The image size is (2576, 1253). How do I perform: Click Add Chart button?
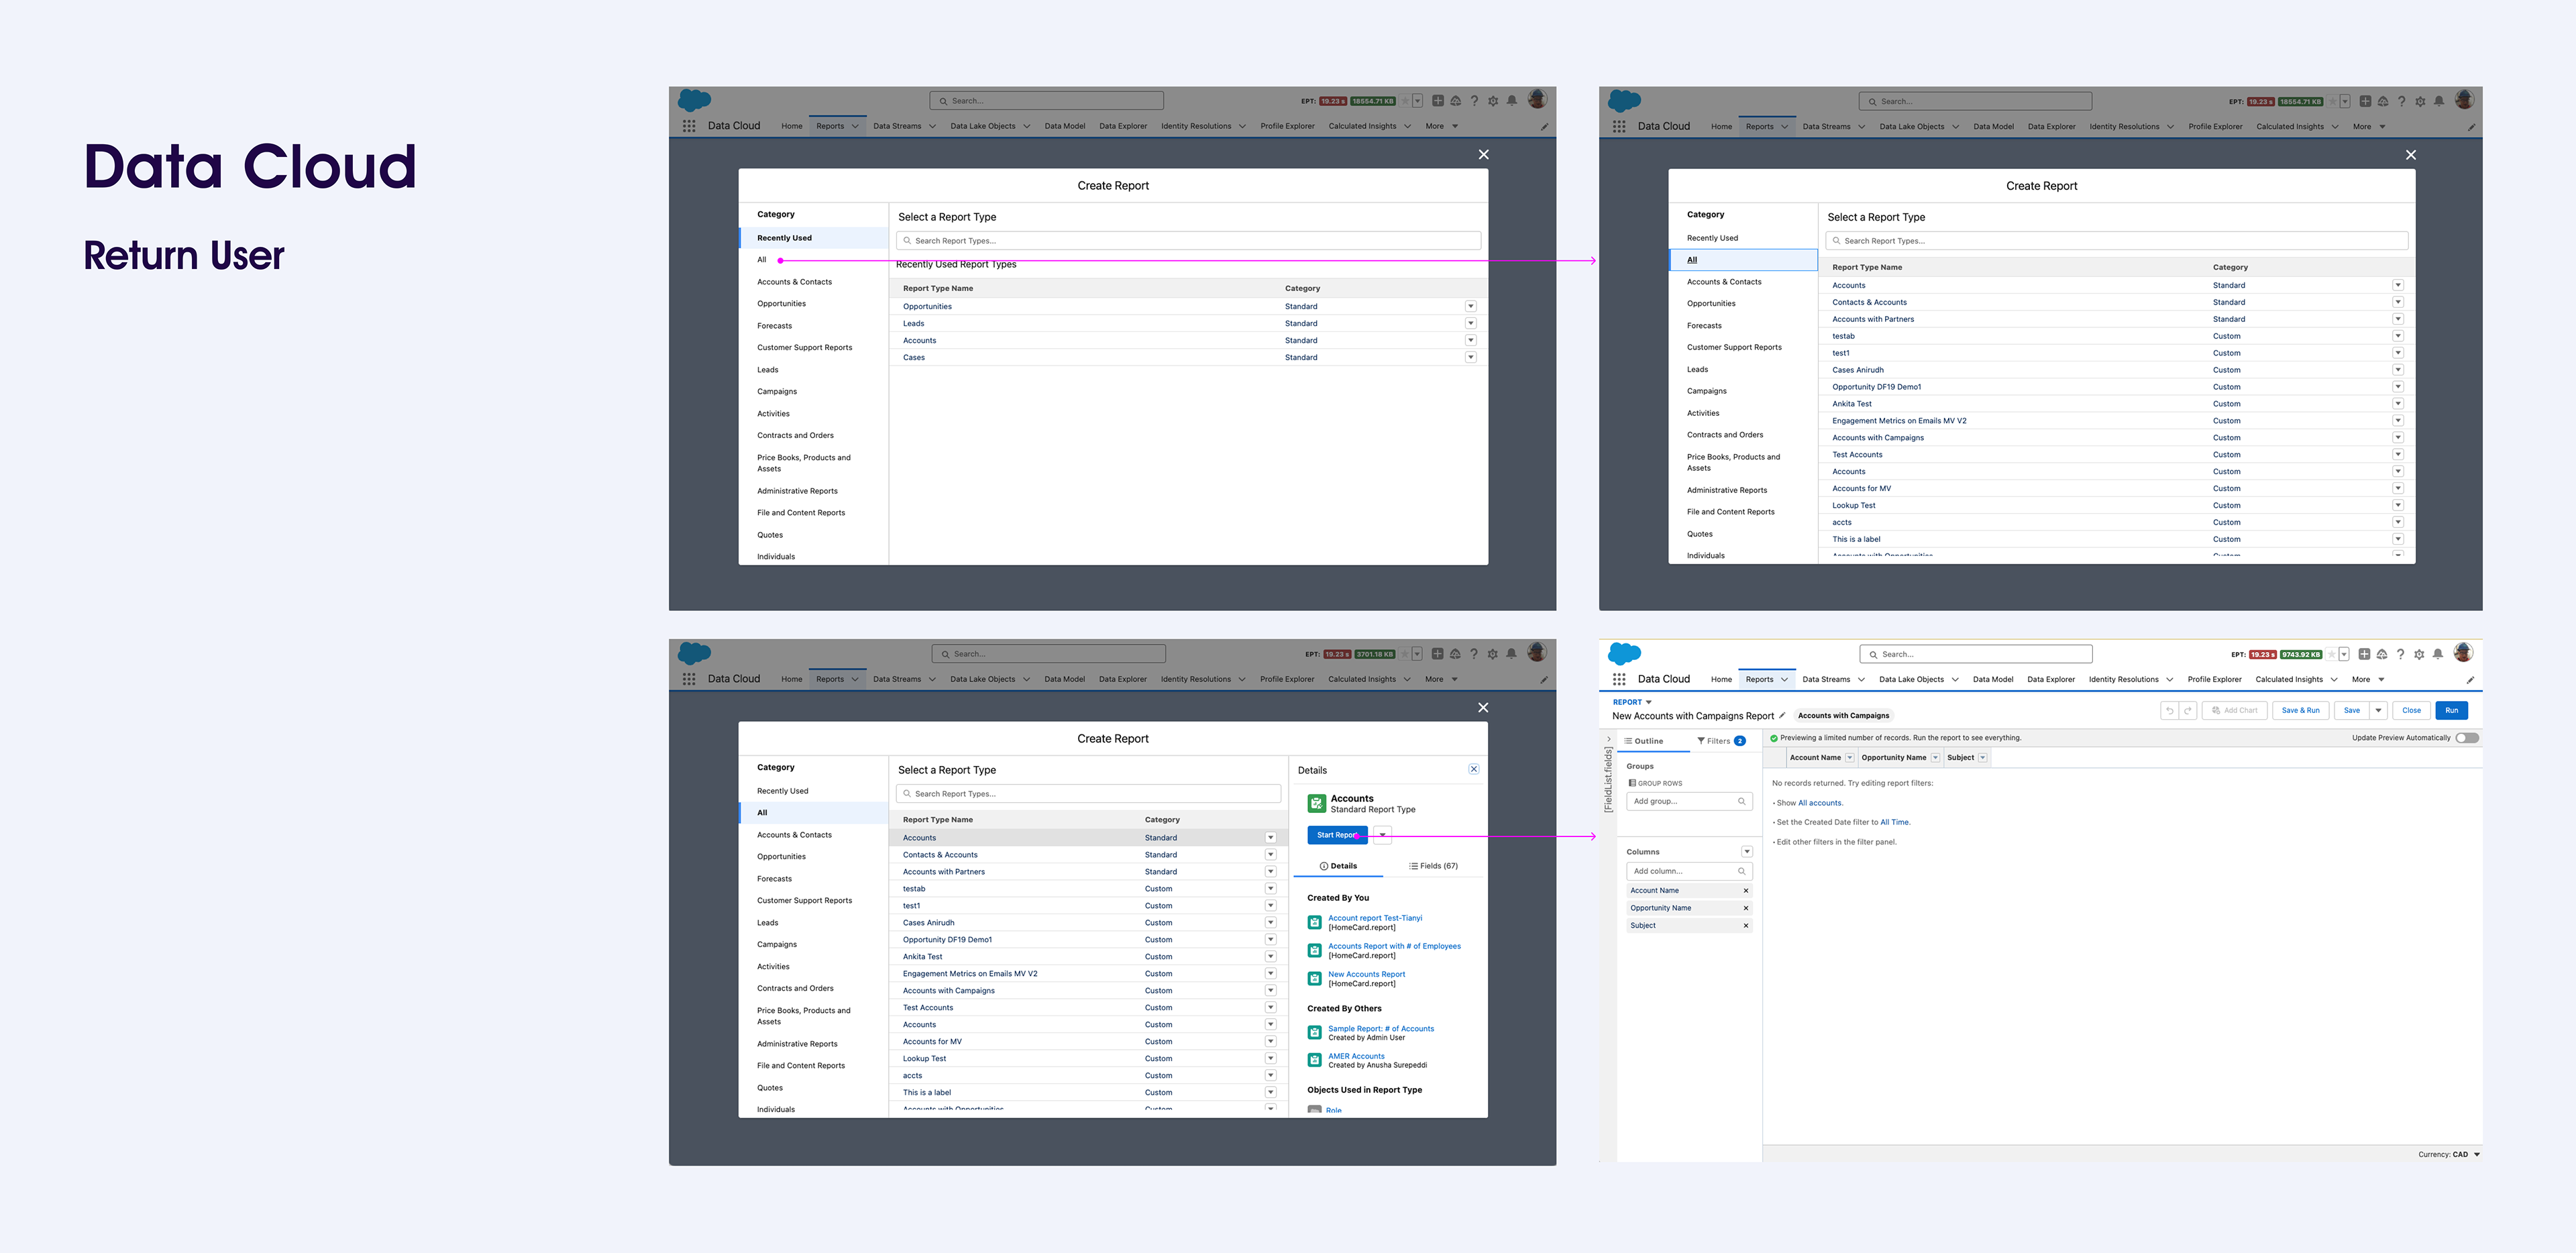2234,710
